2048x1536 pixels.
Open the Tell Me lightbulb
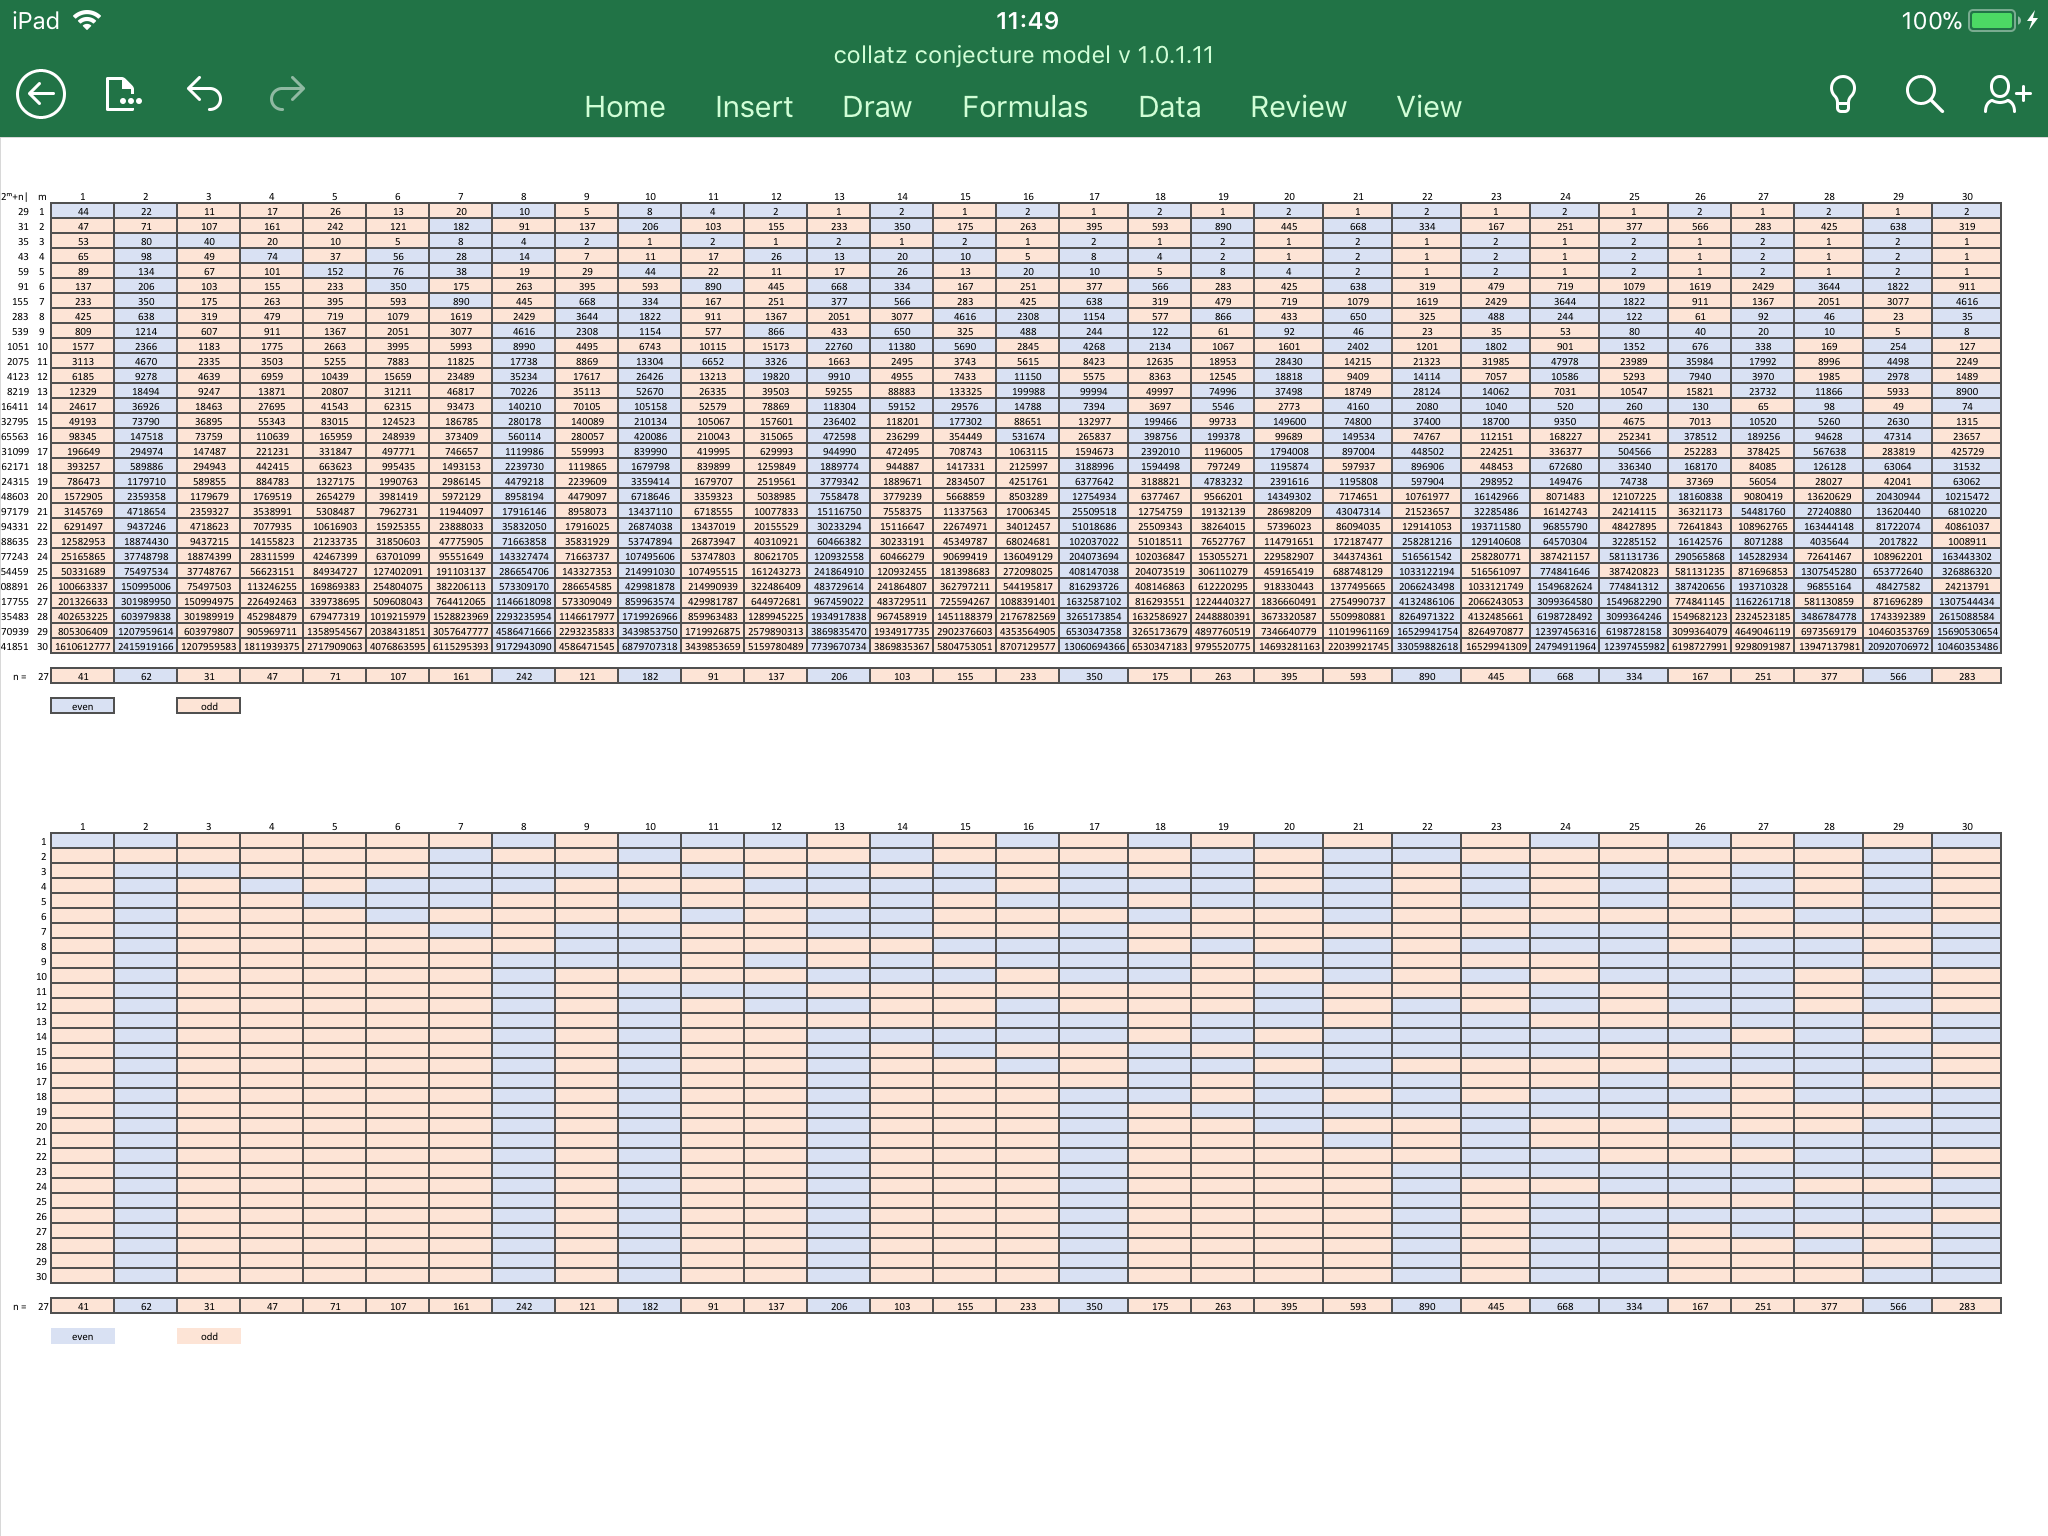(x=1842, y=95)
